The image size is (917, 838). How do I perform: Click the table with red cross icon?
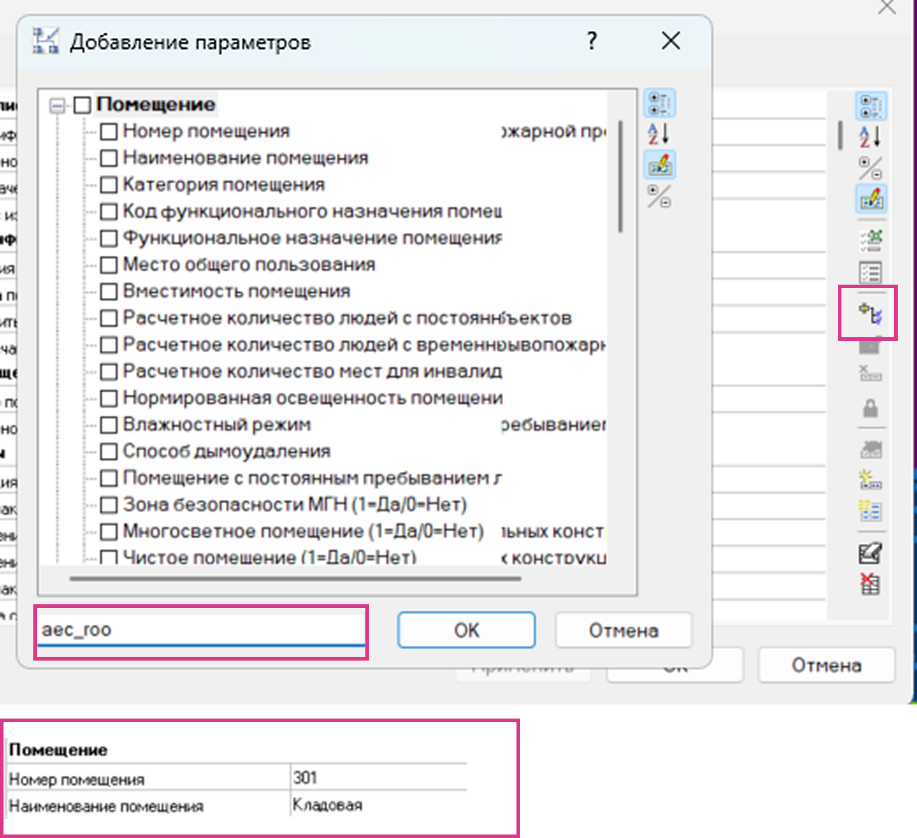[x=870, y=584]
